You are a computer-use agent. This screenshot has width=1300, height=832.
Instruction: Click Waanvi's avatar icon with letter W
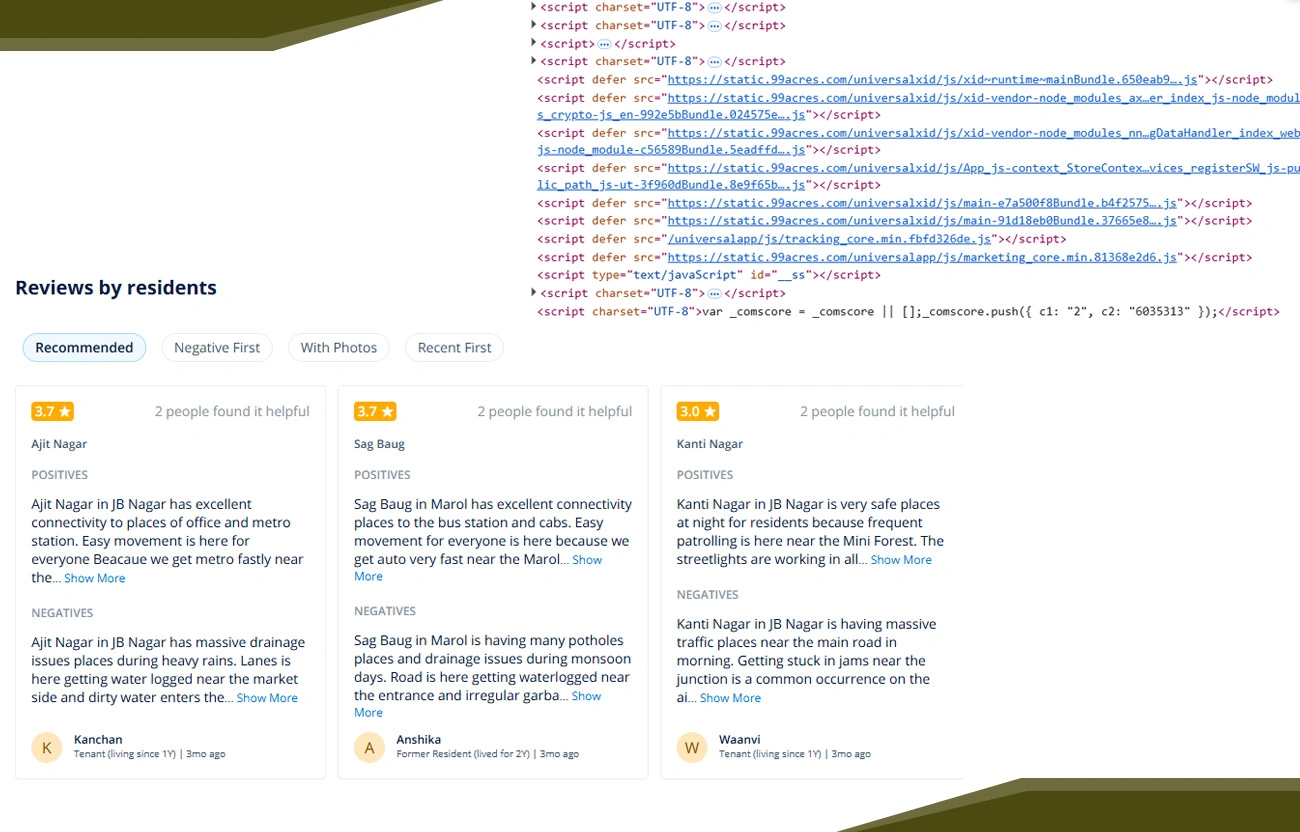click(692, 747)
